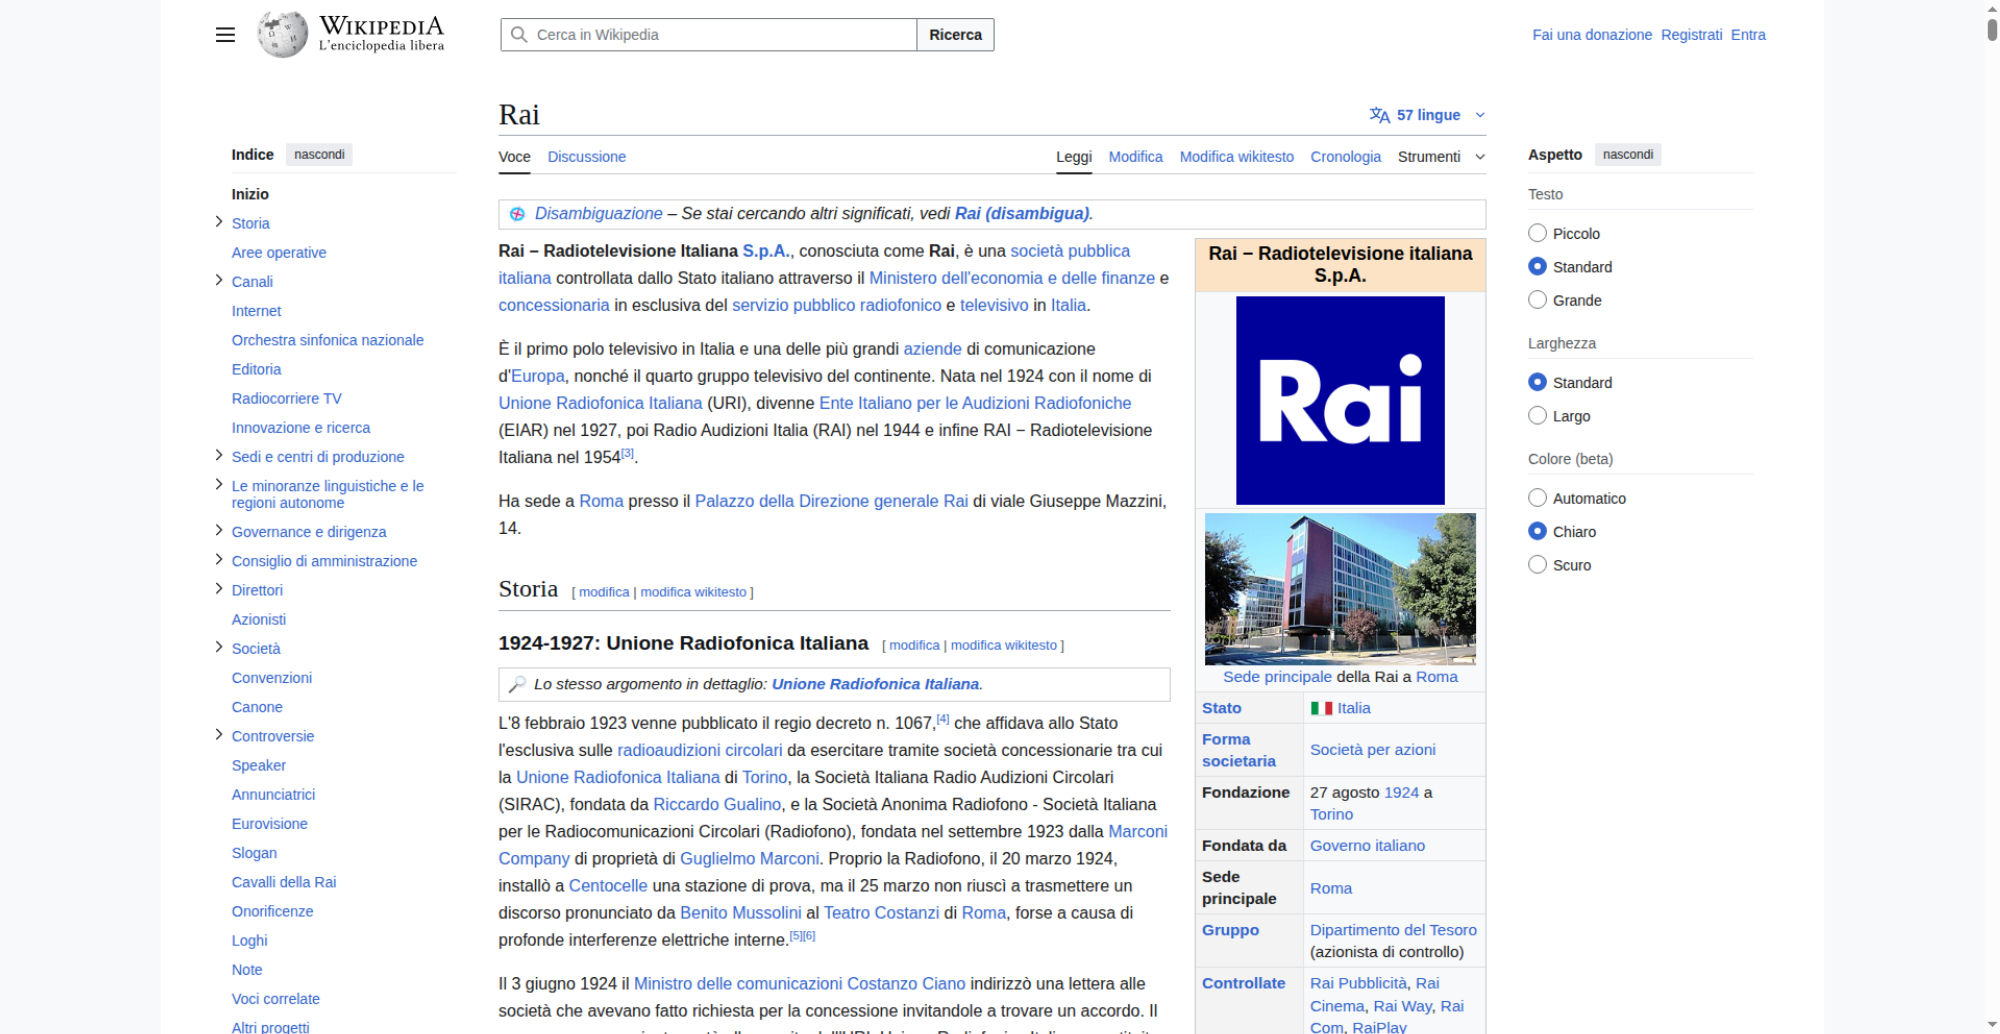This screenshot has height=1034, width=2000.
Task: Open the Rai headquarters building photo
Action: click(1339, 589)
